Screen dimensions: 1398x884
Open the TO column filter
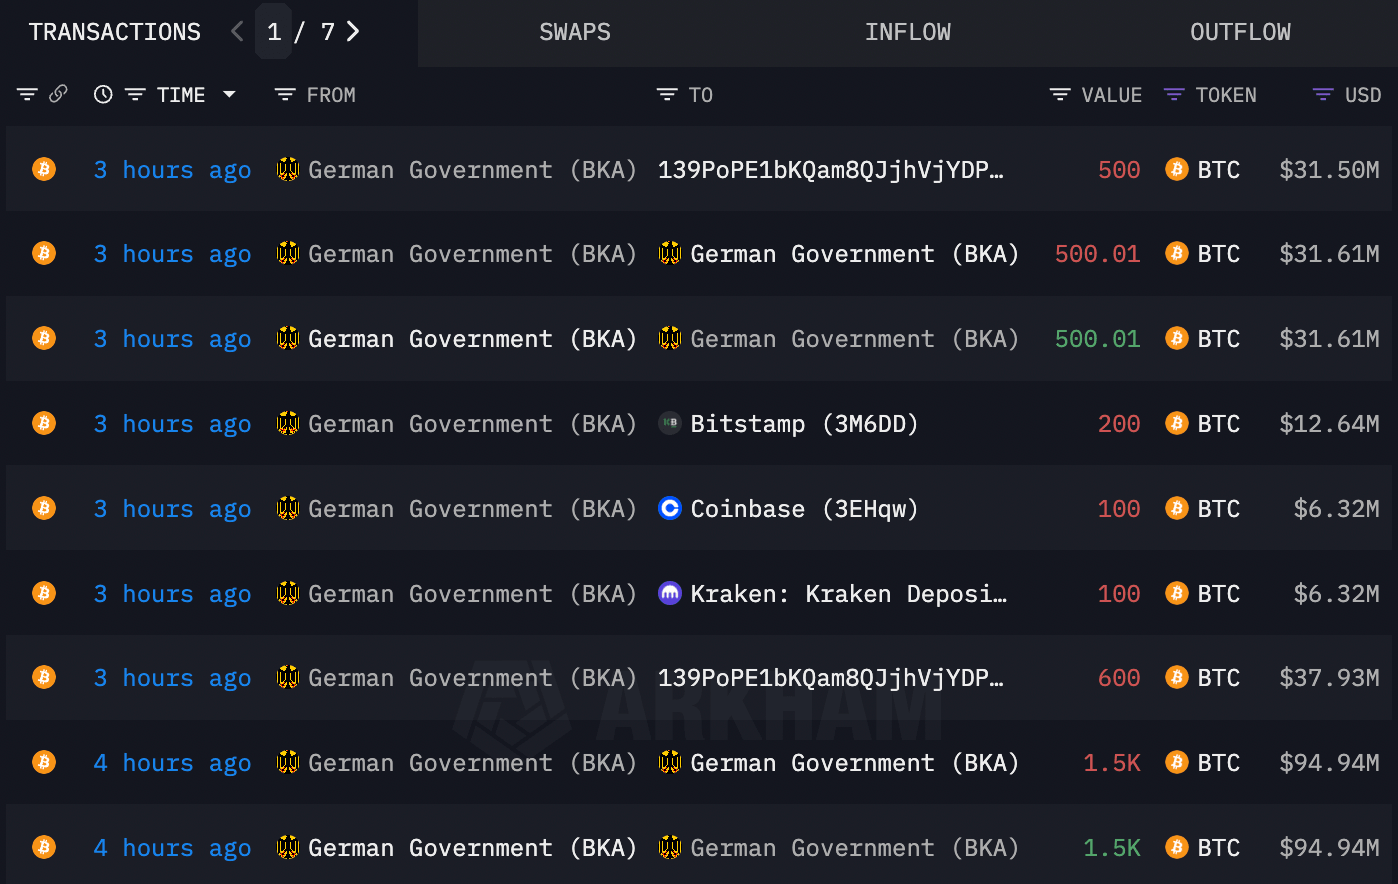click(667, 95)
